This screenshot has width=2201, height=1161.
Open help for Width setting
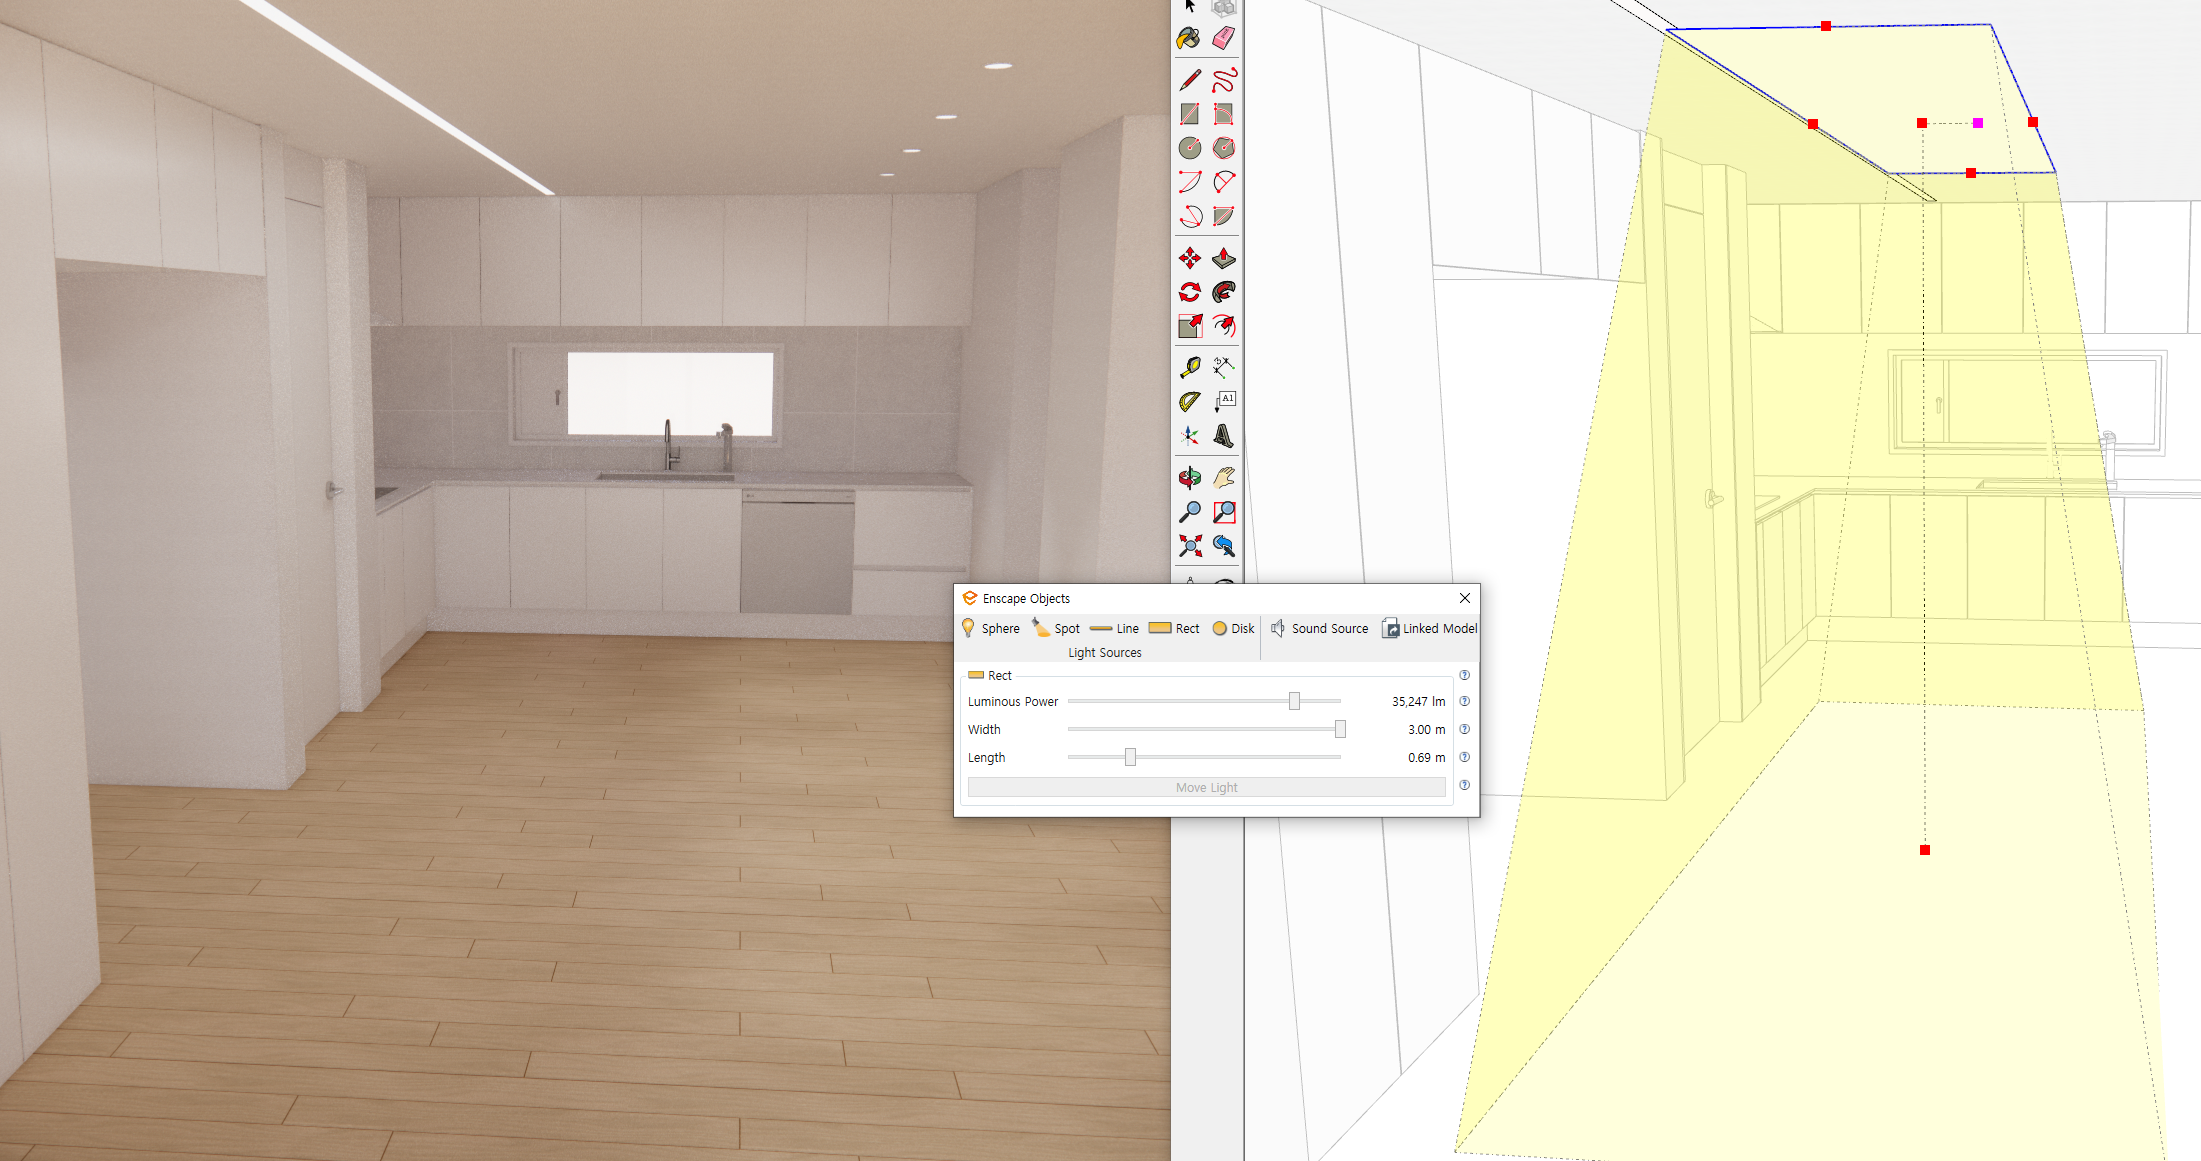pyautogui.click(x=1464, y=729)
